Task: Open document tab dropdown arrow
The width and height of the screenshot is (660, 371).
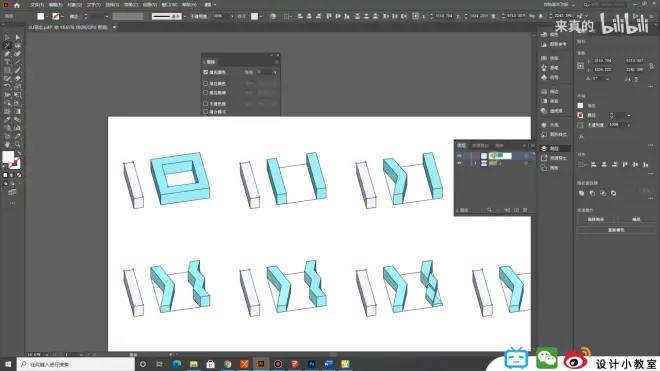Action: point(114,27)
